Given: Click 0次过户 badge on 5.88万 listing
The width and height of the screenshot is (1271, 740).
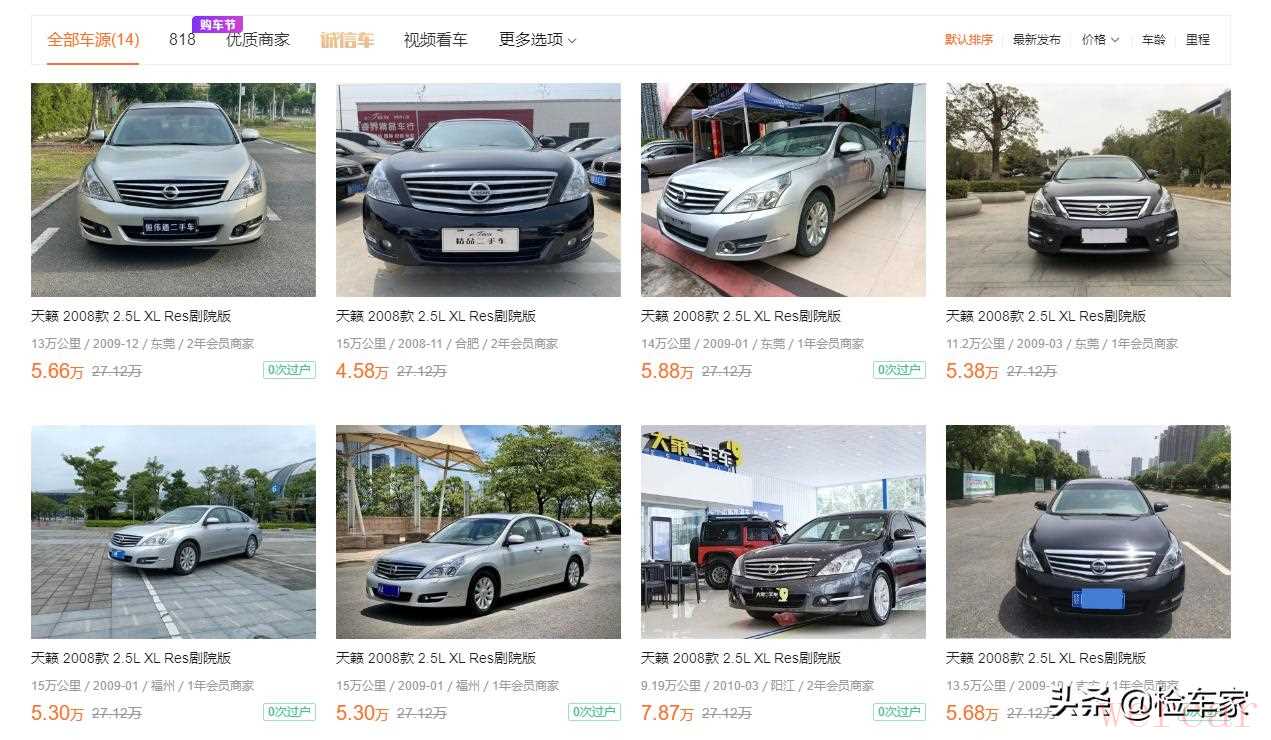Looking at the screenshot, I should (899, 370).
